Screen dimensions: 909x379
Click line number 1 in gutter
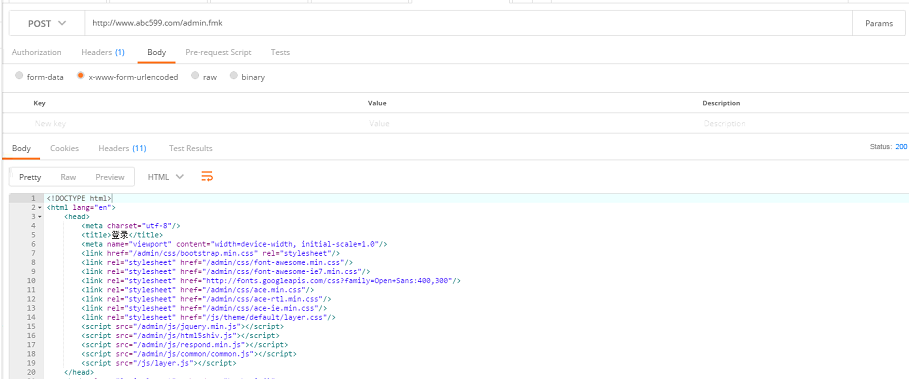pyautogui.click(x=34, y=198)
